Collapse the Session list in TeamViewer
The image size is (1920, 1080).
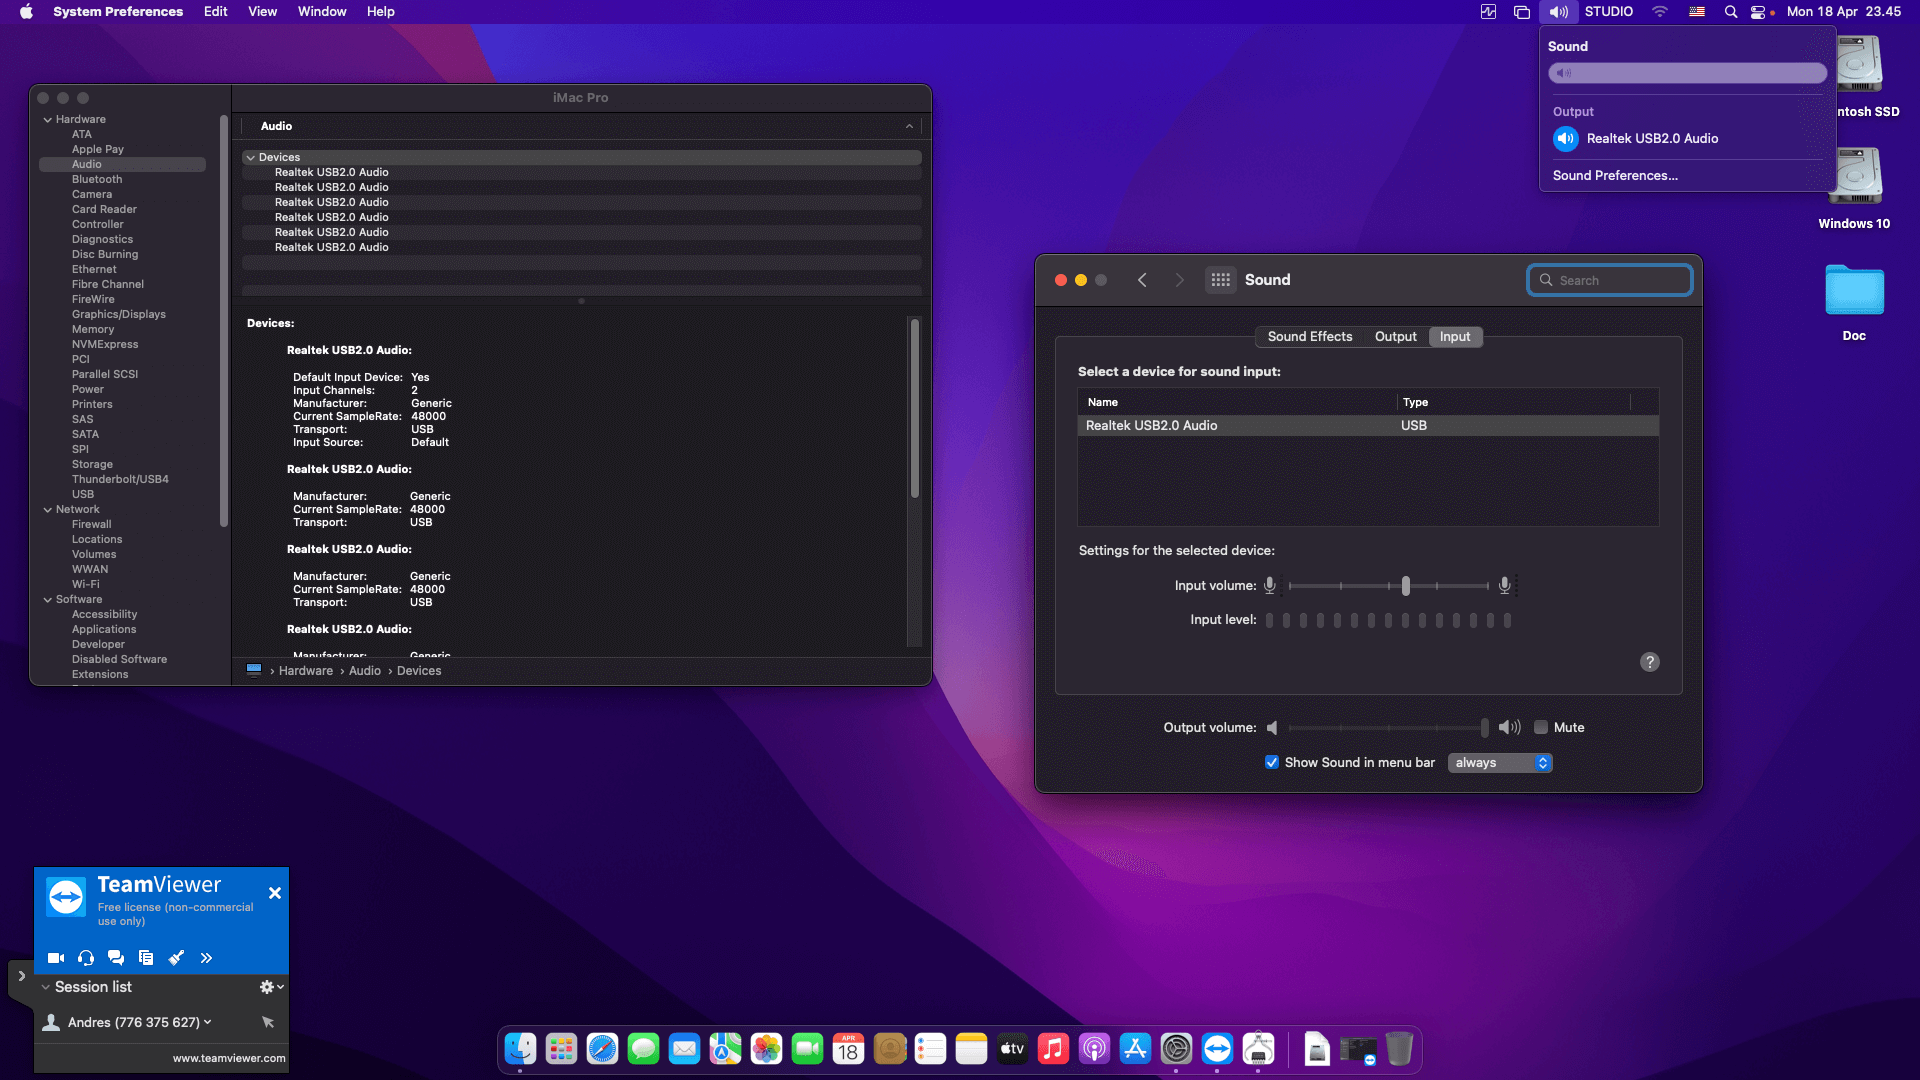click(x=45, y=987)
